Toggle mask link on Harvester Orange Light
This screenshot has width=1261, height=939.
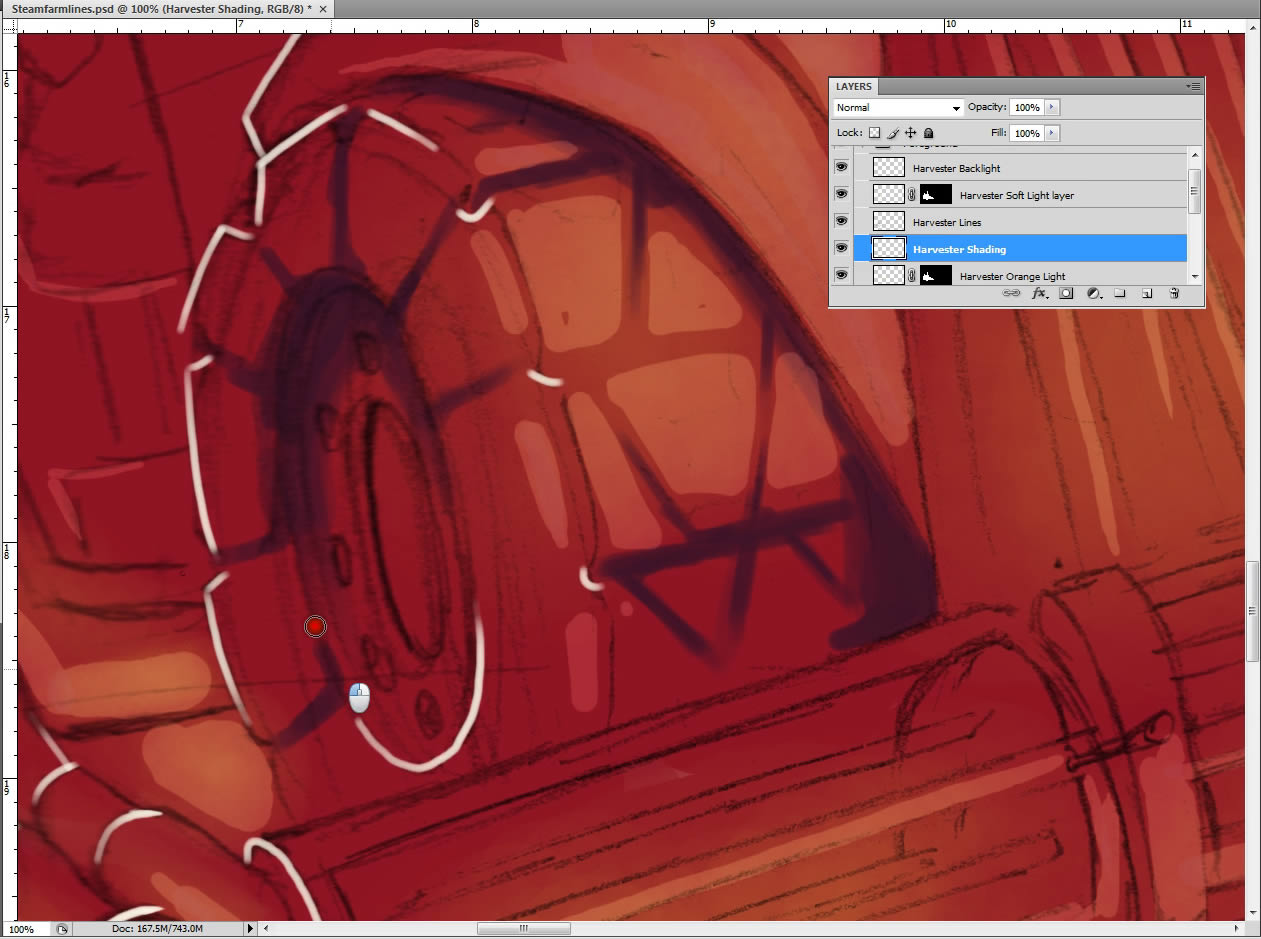[911, 276]
